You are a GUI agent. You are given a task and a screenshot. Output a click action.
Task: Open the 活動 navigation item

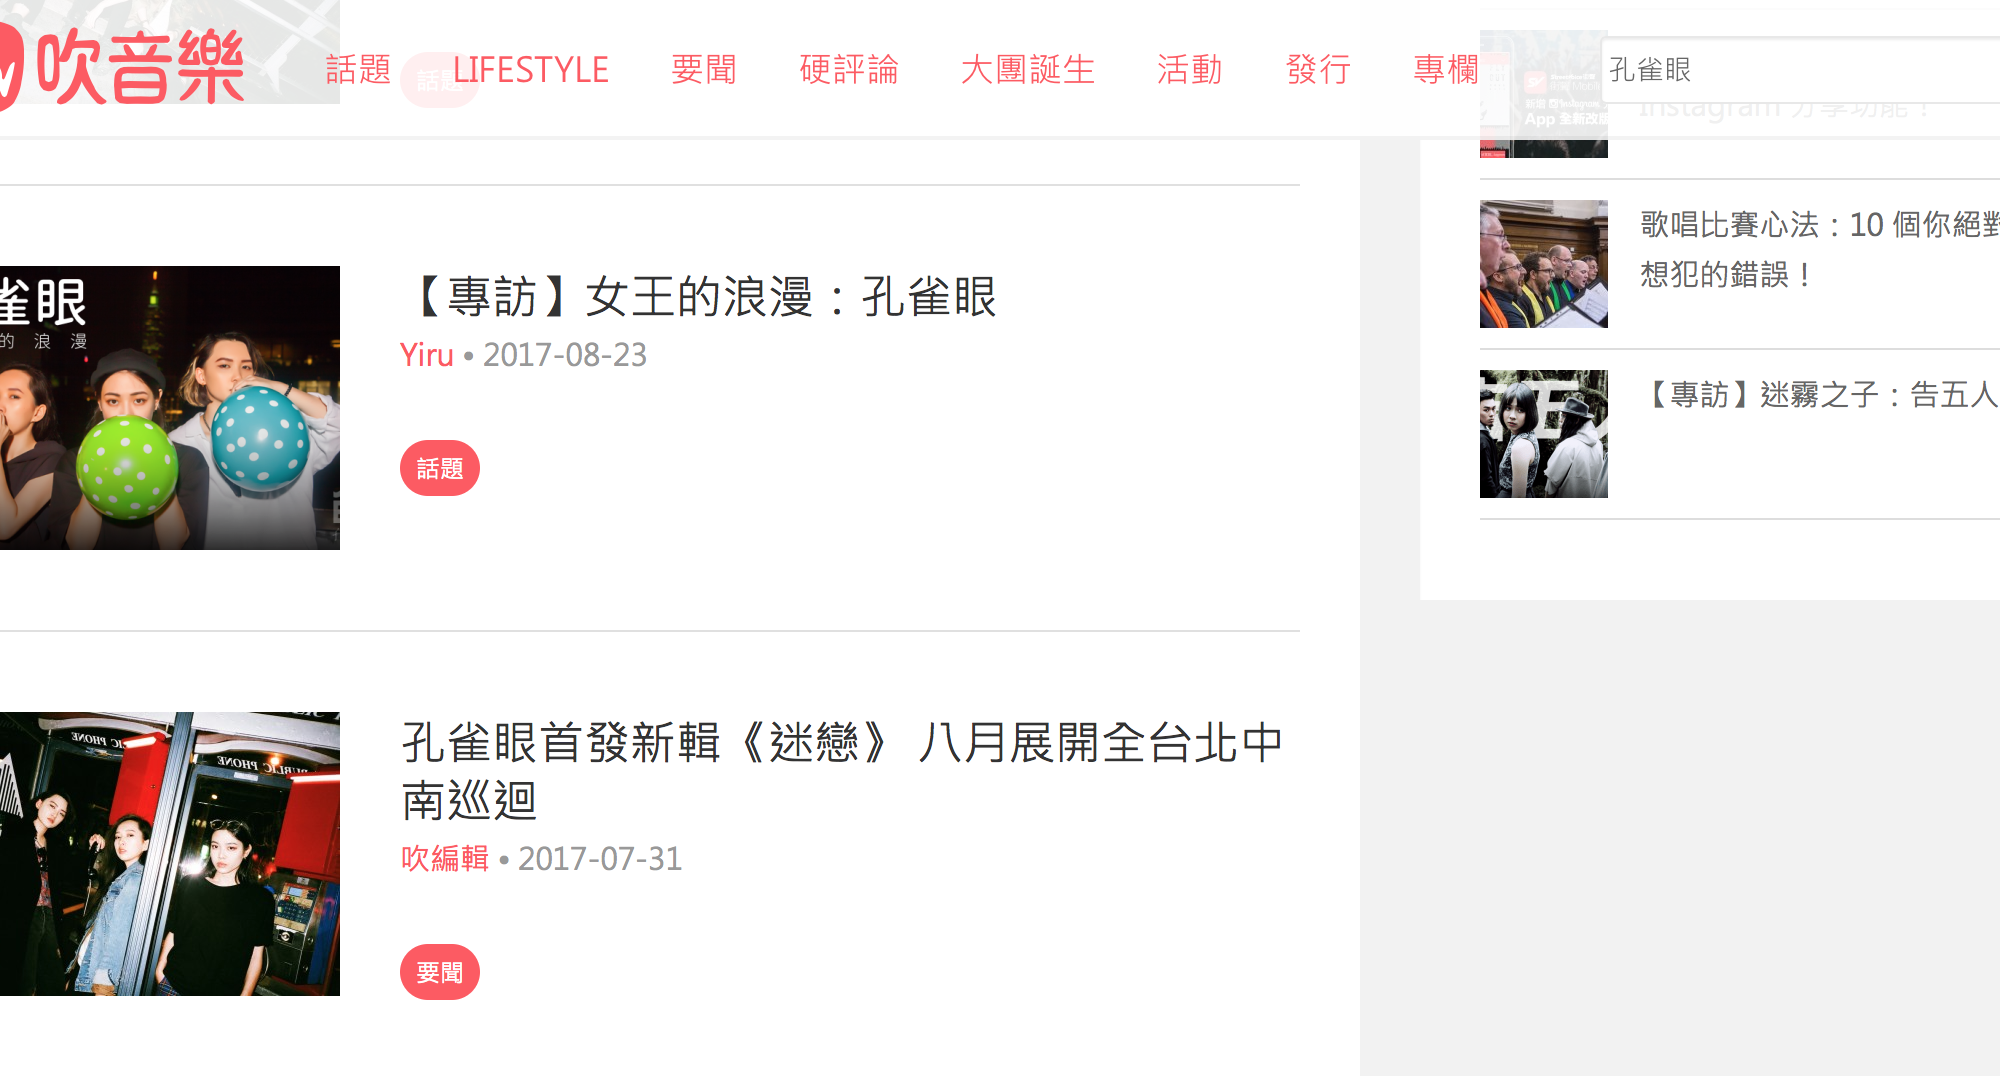(x=1189, y=69)
